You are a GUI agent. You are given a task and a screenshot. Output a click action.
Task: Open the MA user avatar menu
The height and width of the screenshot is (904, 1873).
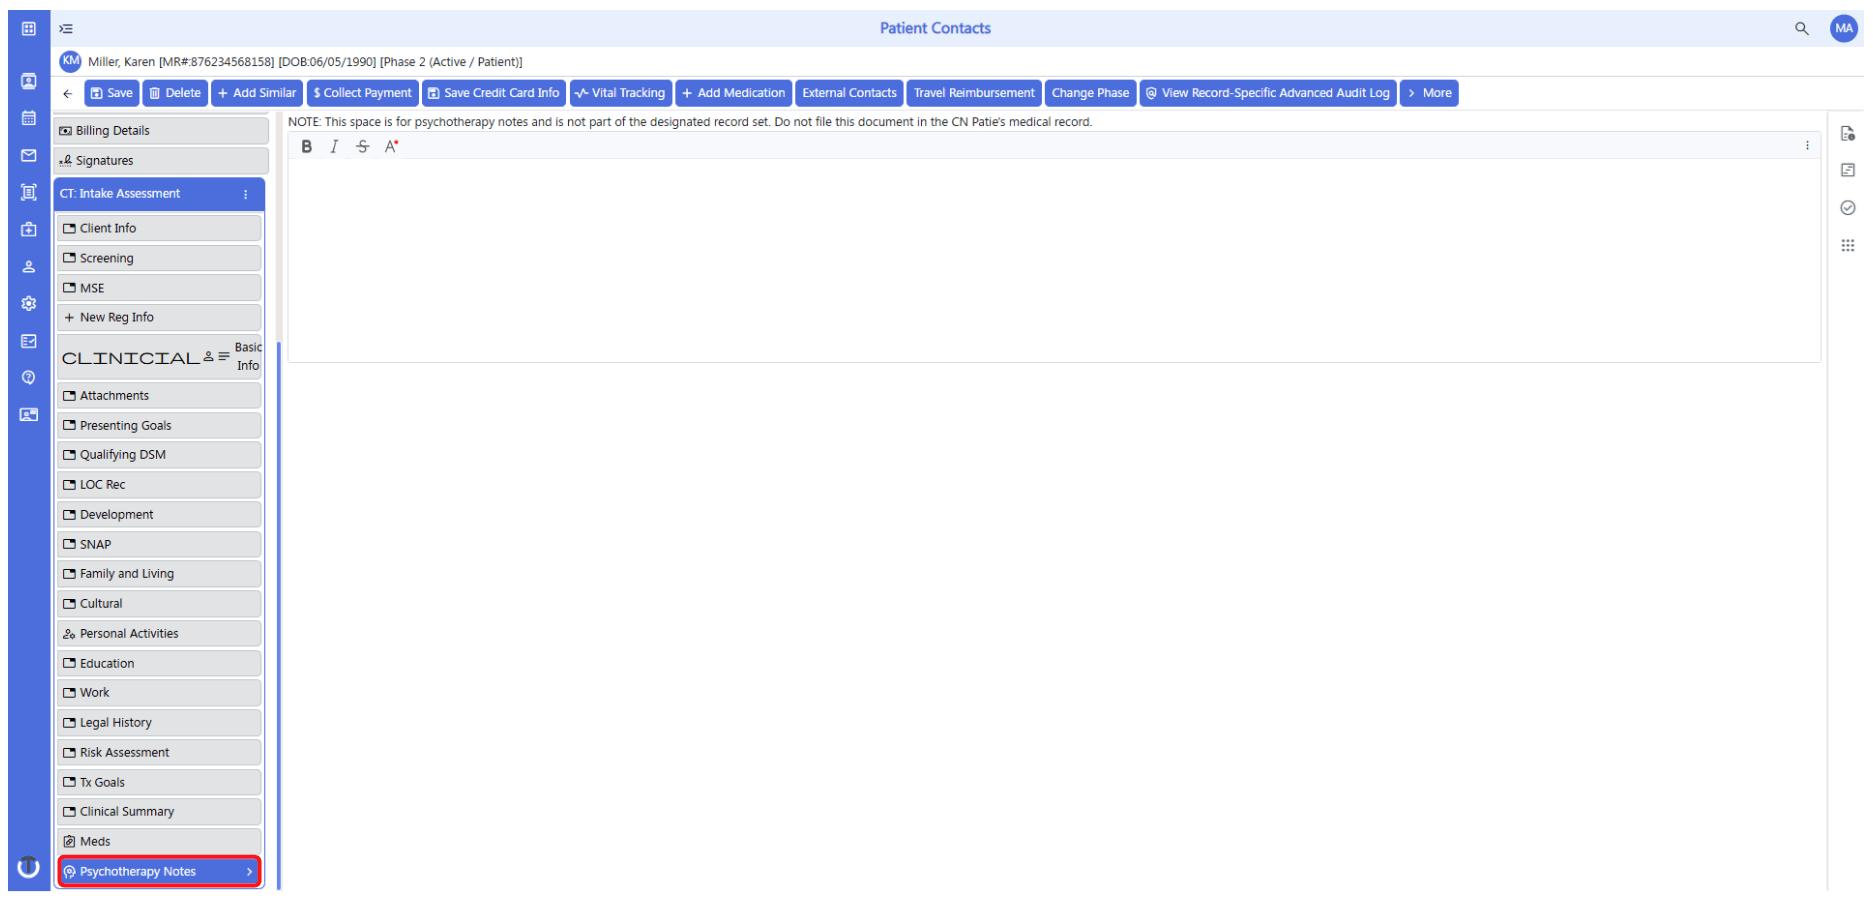click(x=1843, y=29)
